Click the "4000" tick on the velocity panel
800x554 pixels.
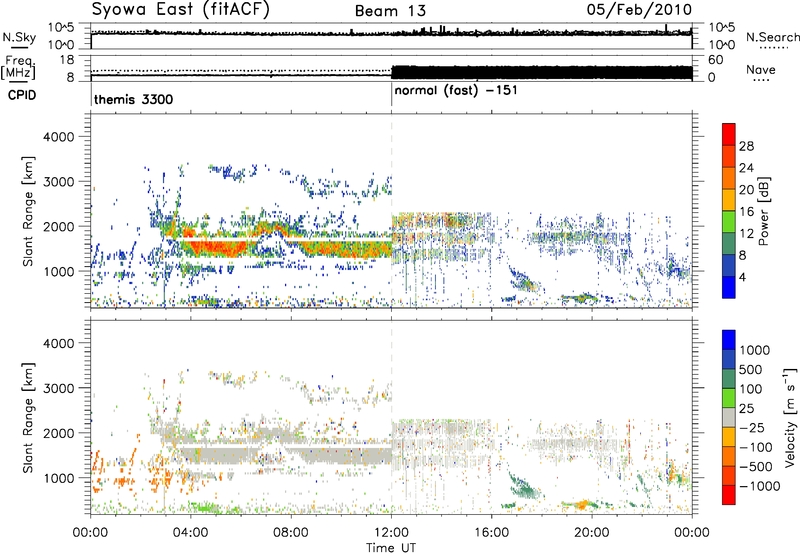[x=59, y=343]
